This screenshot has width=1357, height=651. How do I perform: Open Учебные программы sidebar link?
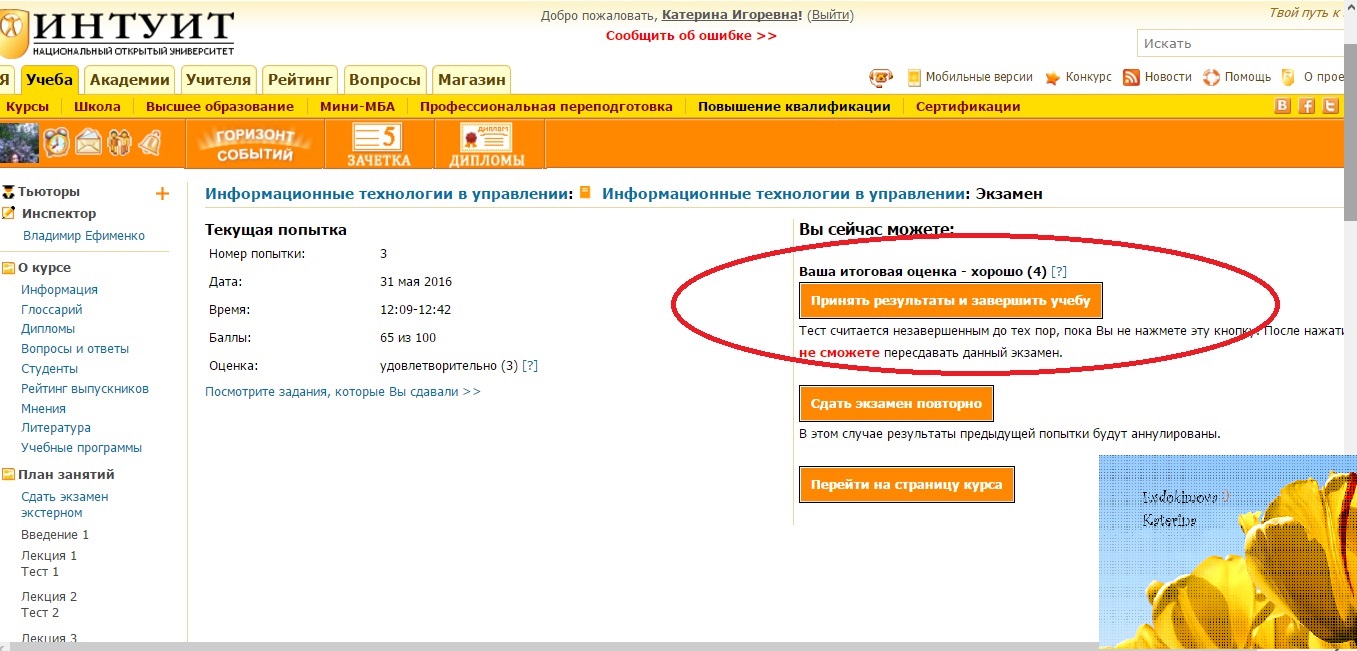(82, 448)
